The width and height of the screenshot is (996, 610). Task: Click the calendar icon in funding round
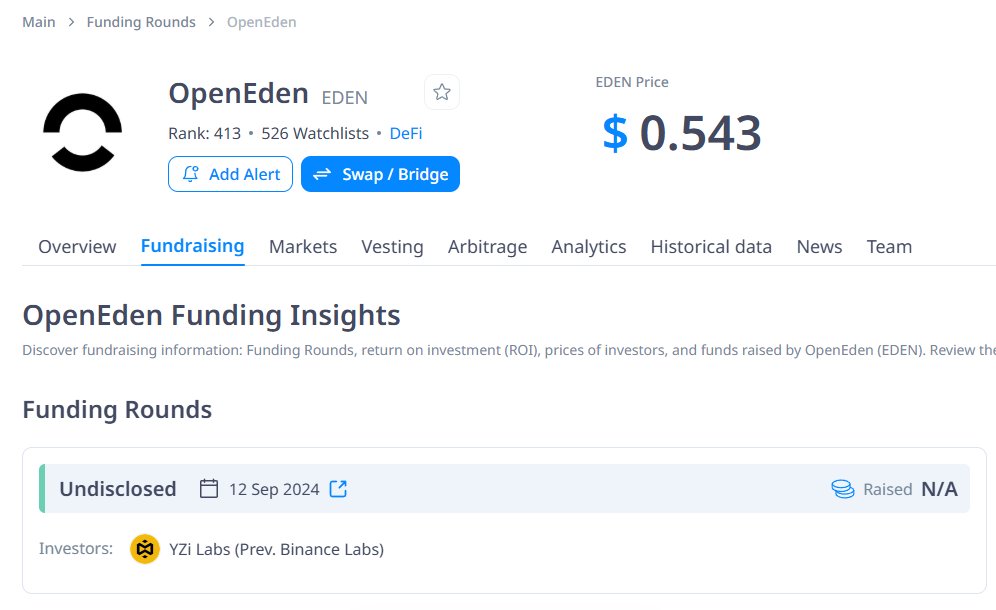coord(209,489)
